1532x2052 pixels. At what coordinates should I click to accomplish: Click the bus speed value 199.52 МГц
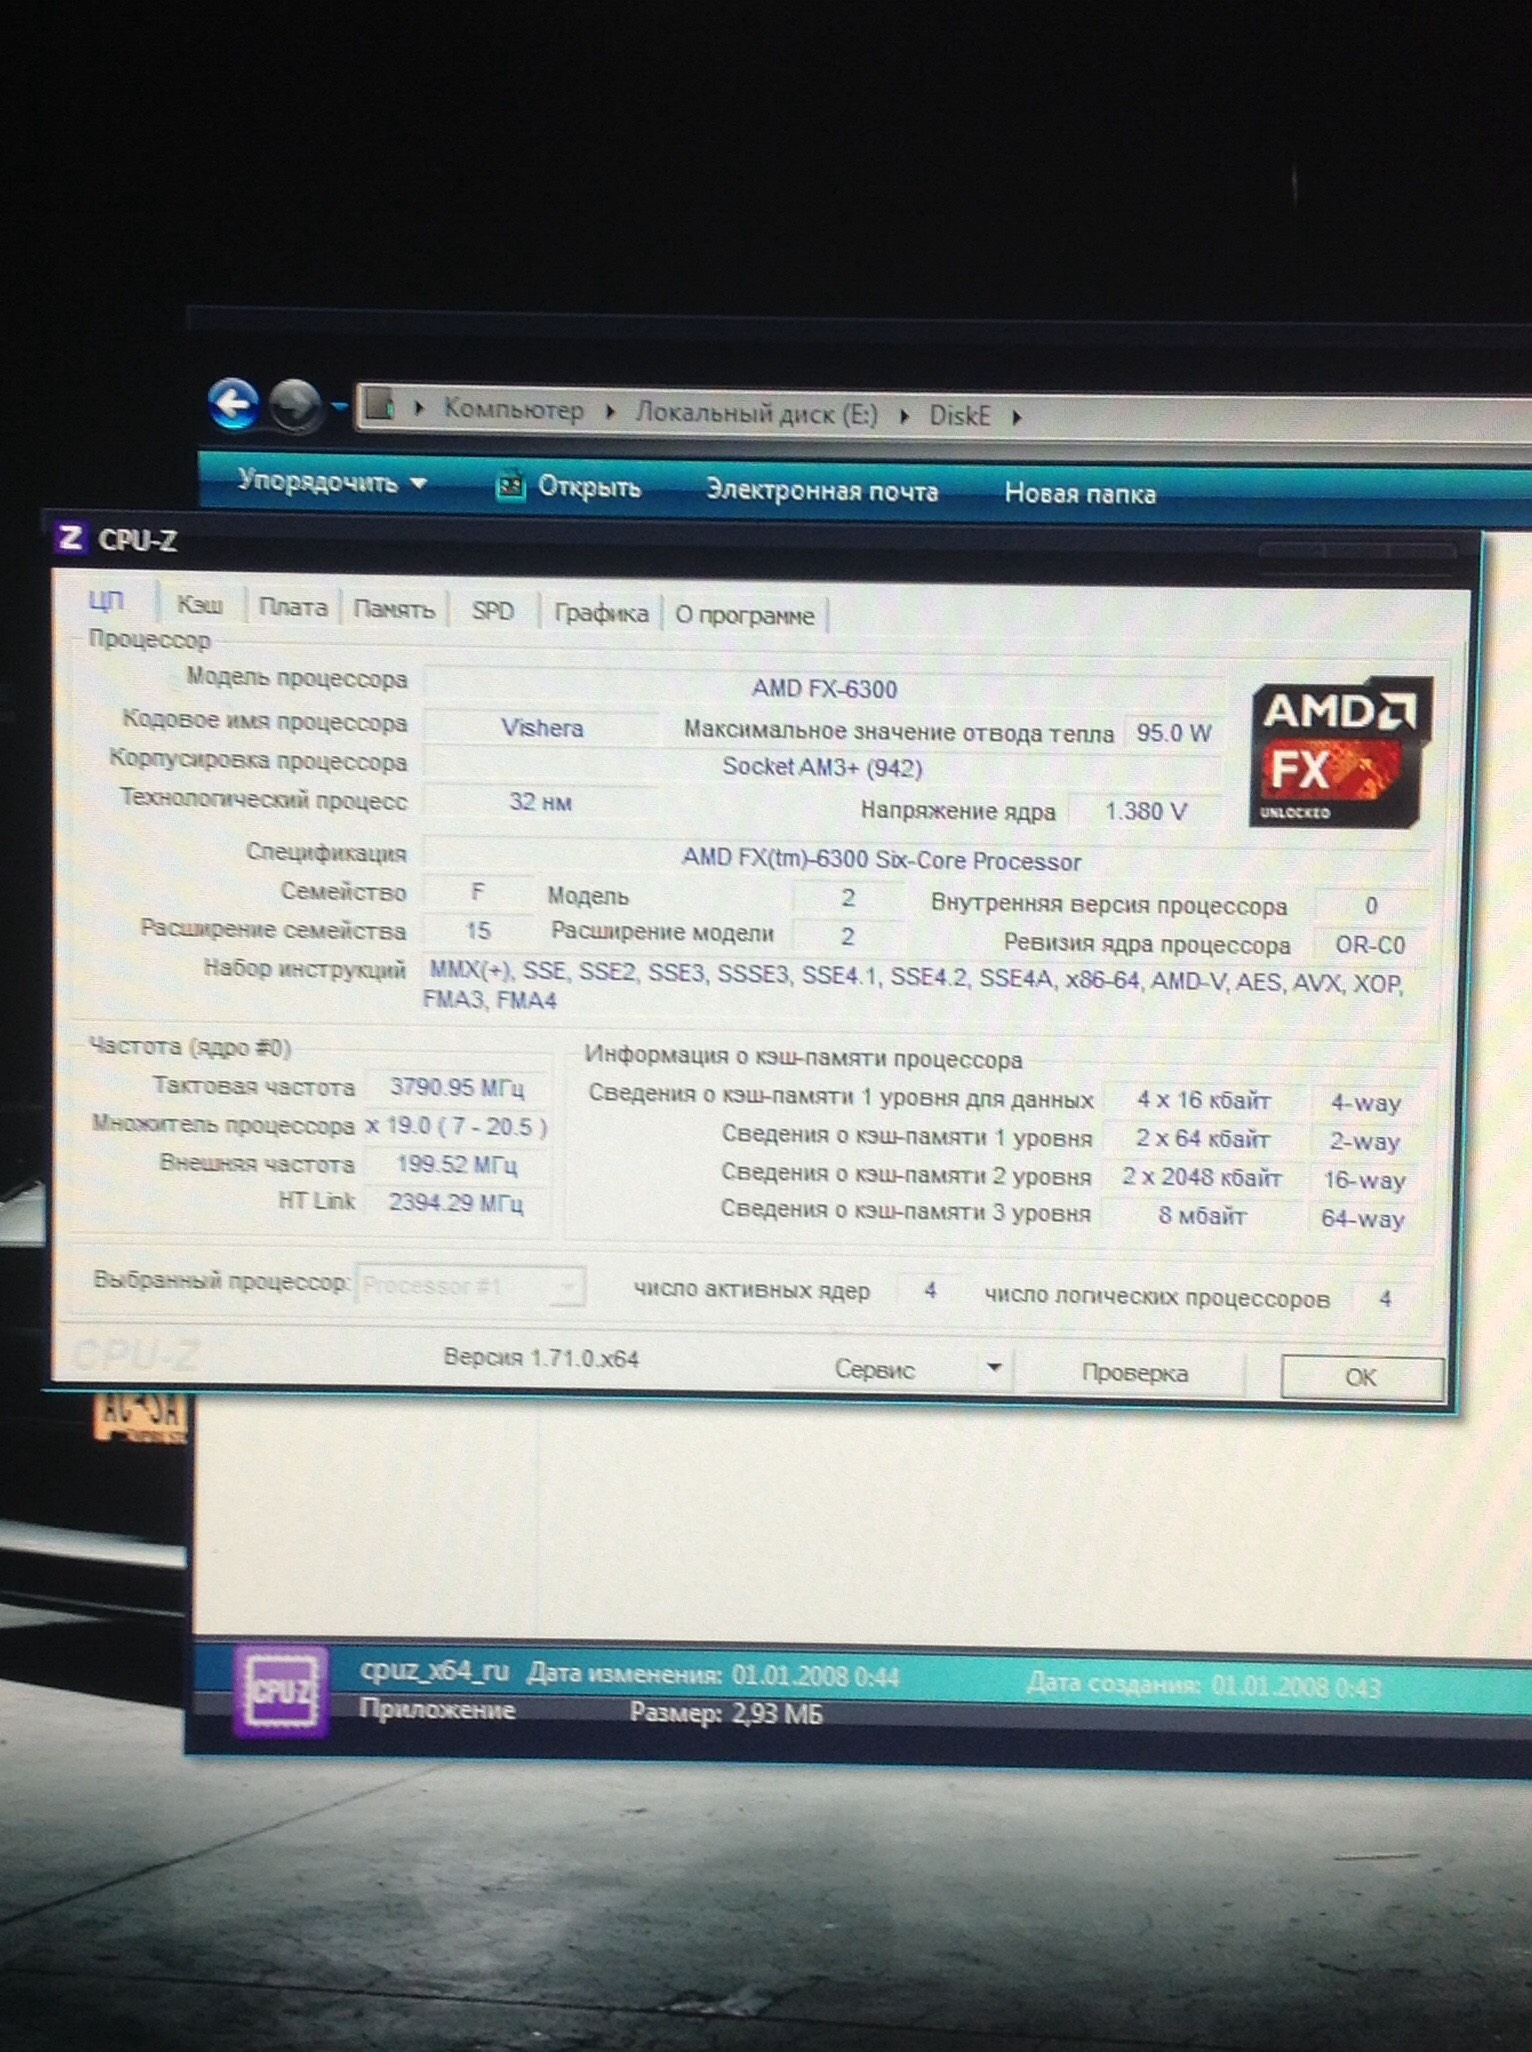pos(456,1165)
